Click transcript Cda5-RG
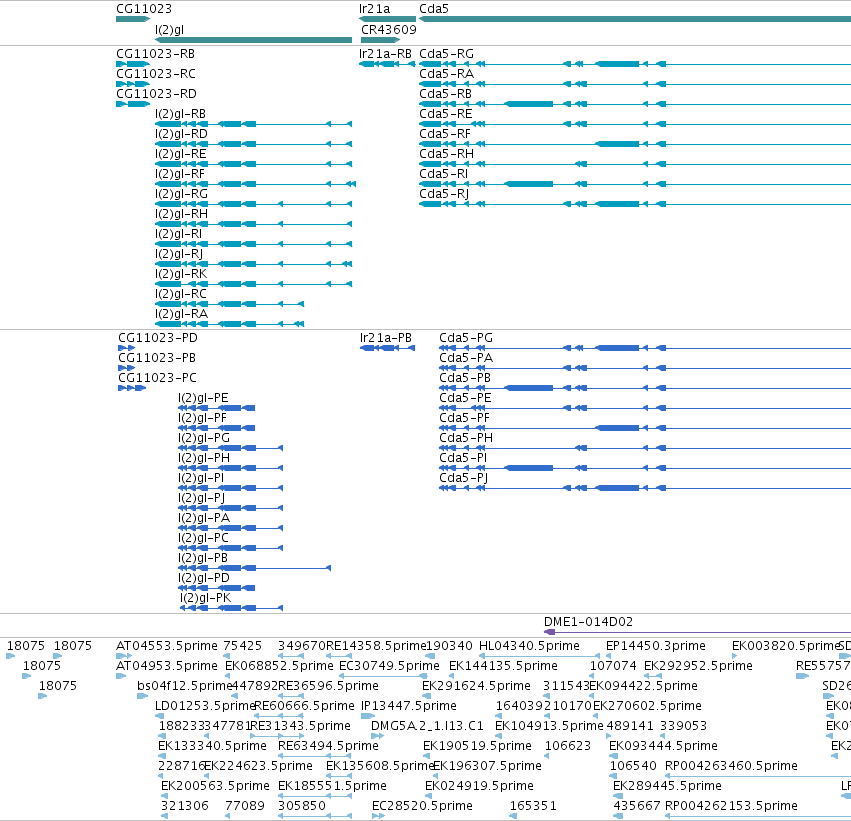 (x=447, y=54)
